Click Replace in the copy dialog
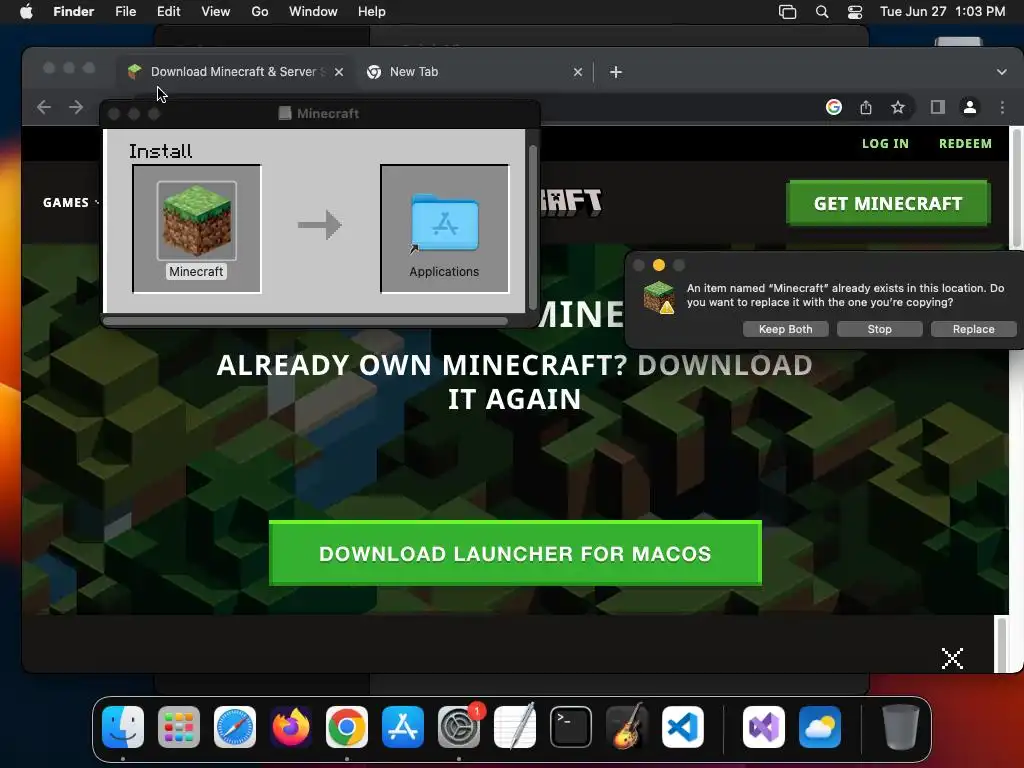 (973, 329)
